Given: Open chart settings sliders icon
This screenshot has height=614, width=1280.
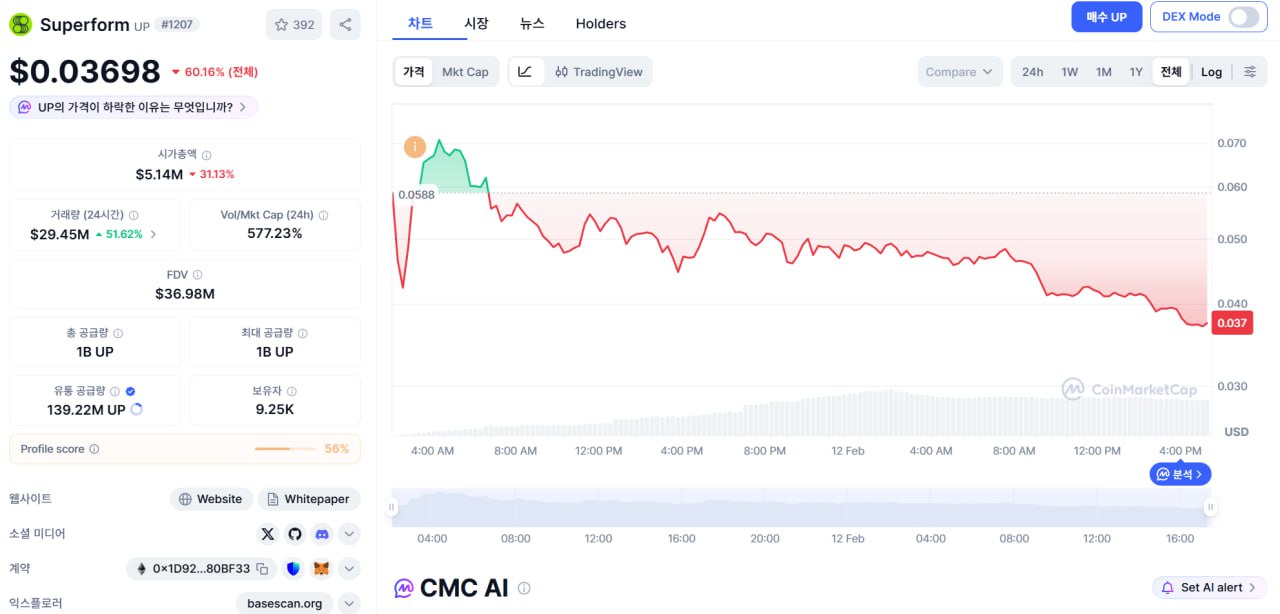Looking at the screenshot, I should (x=1250, y=72).
